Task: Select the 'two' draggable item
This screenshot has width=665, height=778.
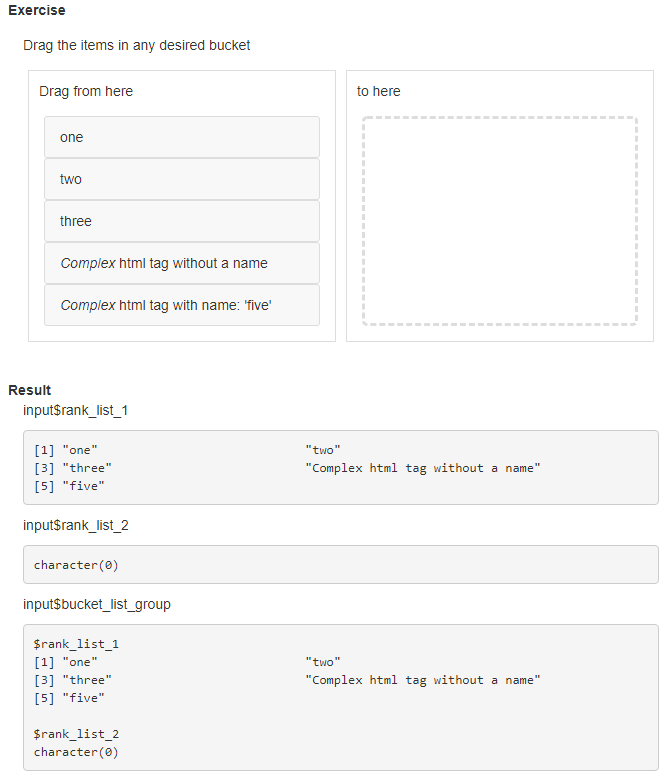Action: pyautogui.click(x=181, y=179)
